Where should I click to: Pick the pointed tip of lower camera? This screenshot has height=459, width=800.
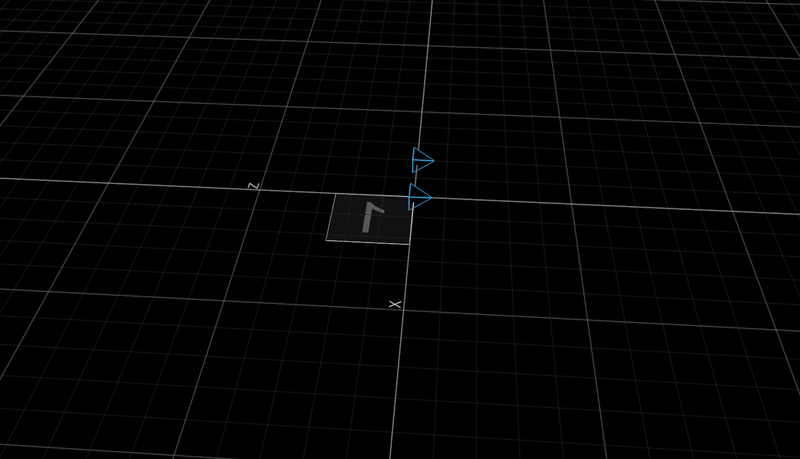431,198
